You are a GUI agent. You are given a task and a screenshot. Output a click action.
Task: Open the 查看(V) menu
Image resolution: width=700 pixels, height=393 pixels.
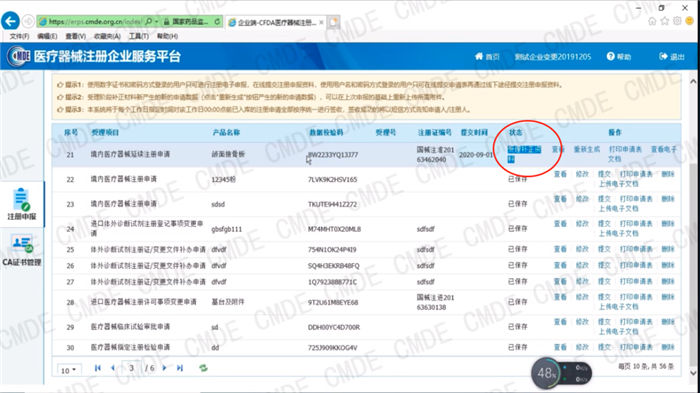coord(75,36)
